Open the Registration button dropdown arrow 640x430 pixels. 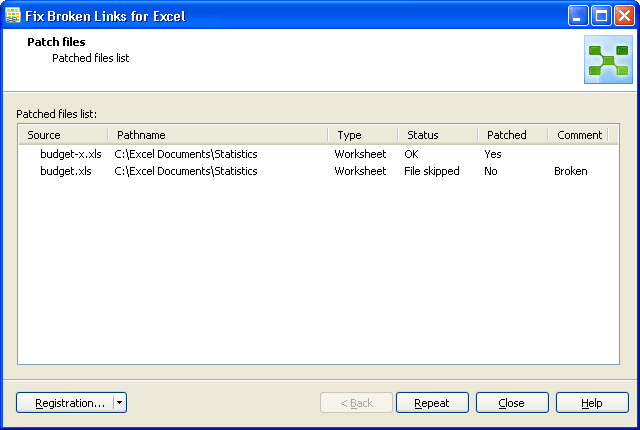click(x=120, y=403)
